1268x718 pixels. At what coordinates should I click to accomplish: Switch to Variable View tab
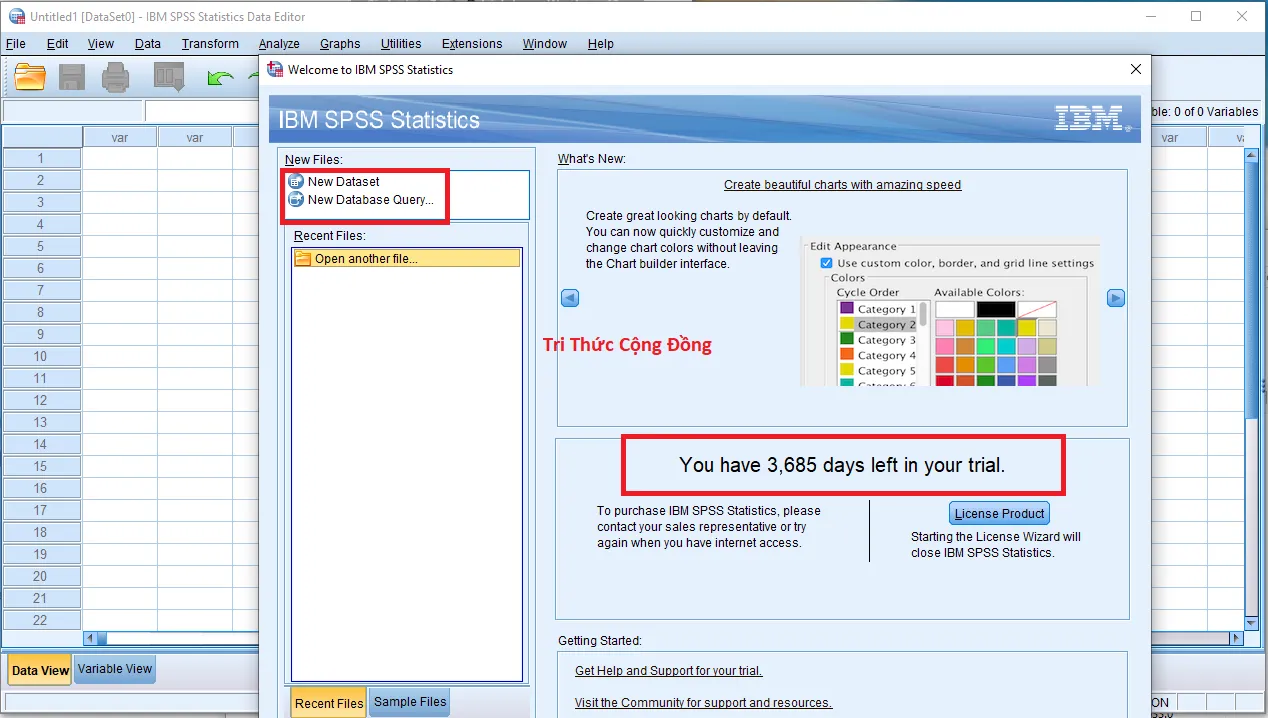click(115, 669)
